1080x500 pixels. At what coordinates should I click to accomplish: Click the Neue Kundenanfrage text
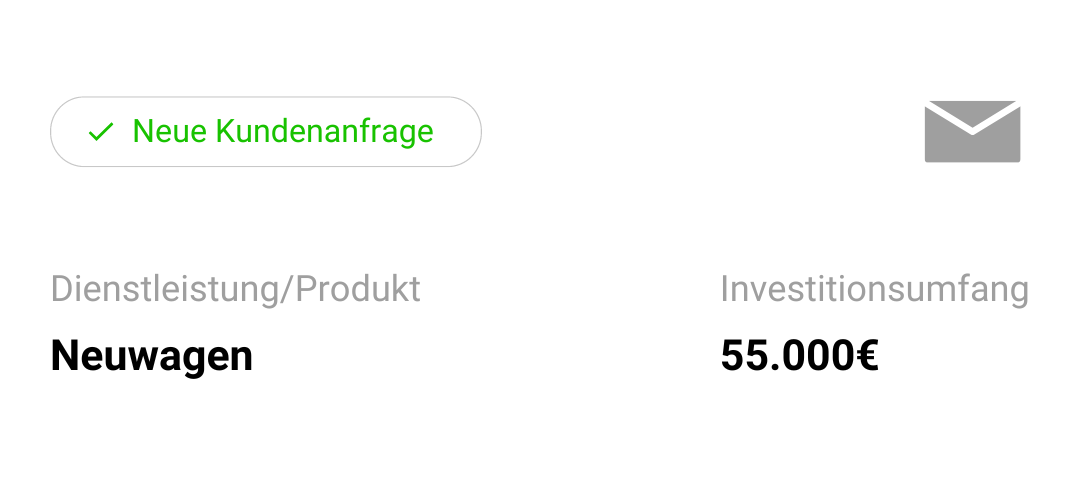point(283,131)
